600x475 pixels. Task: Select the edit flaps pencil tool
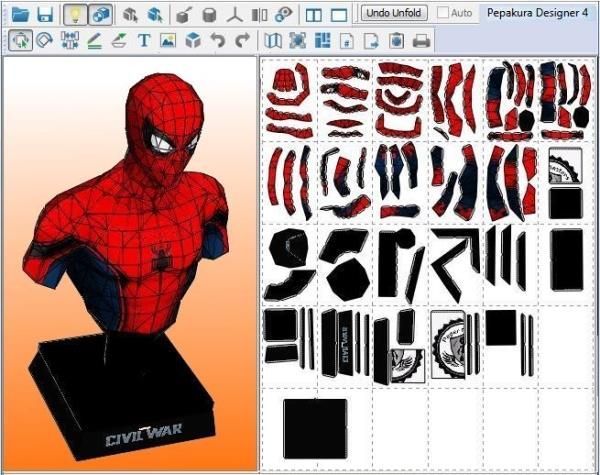[94, 40]
